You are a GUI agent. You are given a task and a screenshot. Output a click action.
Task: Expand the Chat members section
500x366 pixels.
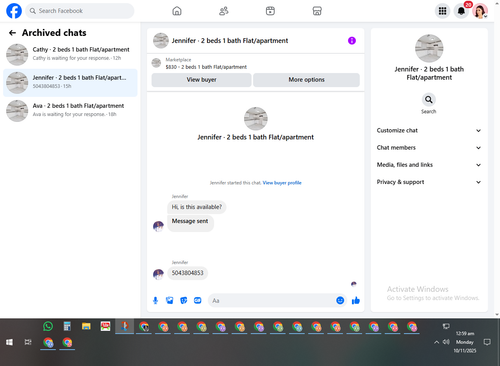point(429,148)
